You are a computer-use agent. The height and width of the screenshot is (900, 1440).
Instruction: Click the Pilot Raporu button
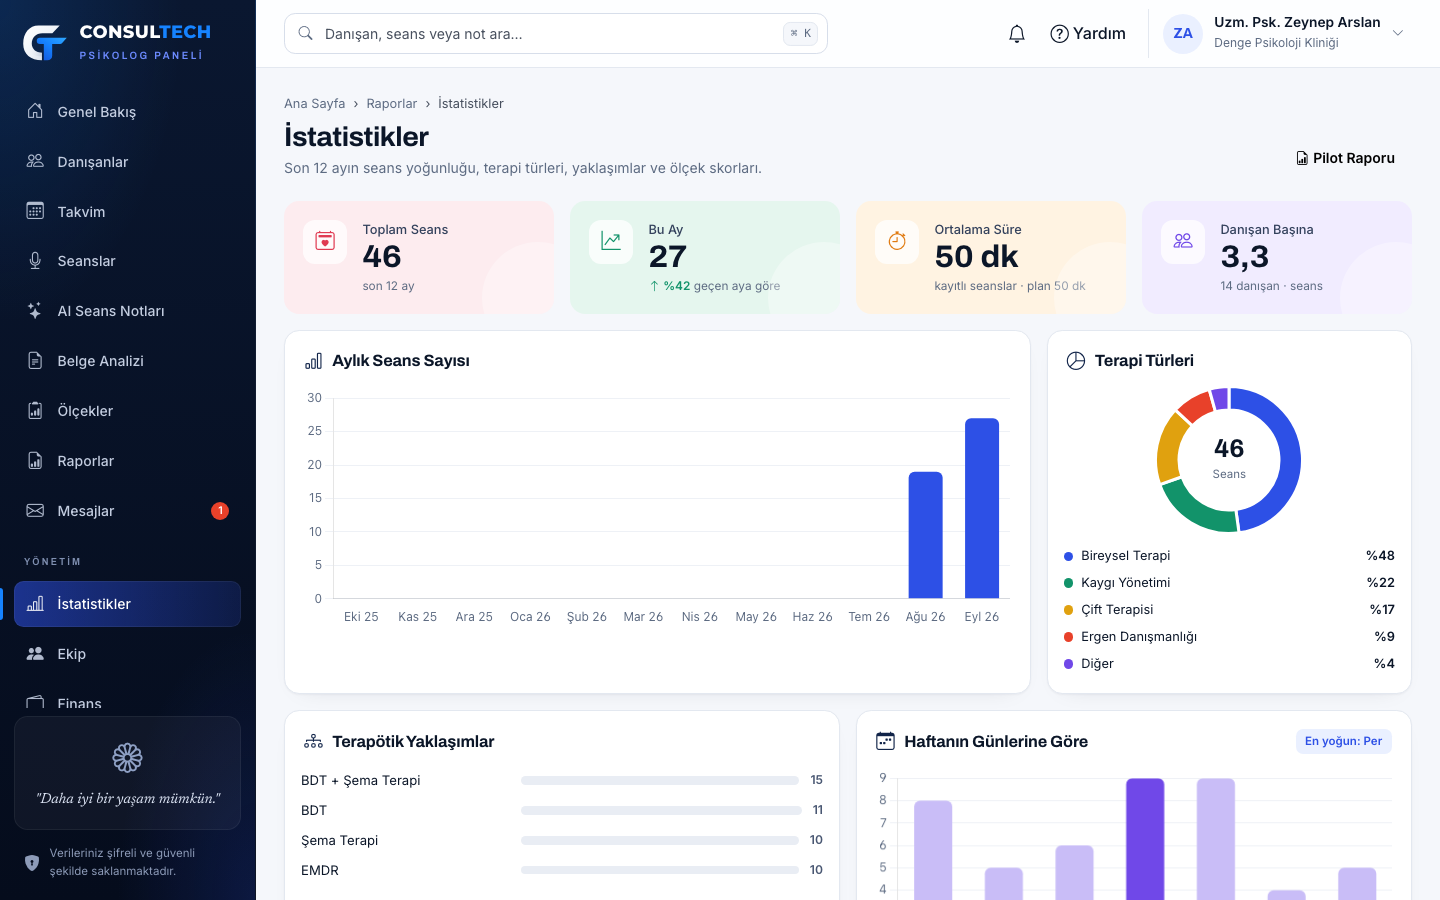click(1345, 158)
